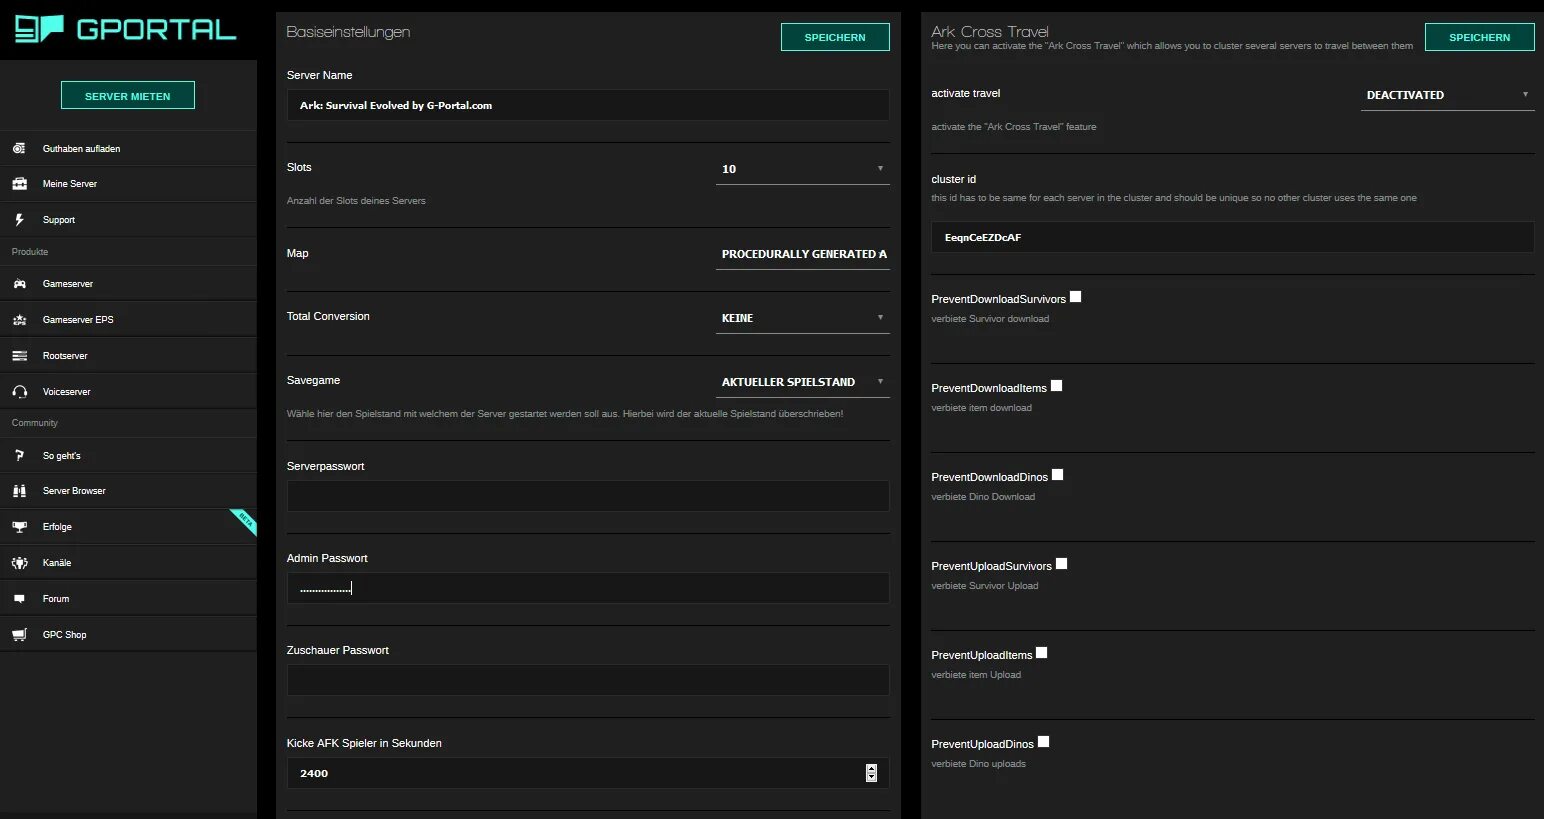
Task: Click the Erfolge trophy icon
Action: tap(19, 527)
